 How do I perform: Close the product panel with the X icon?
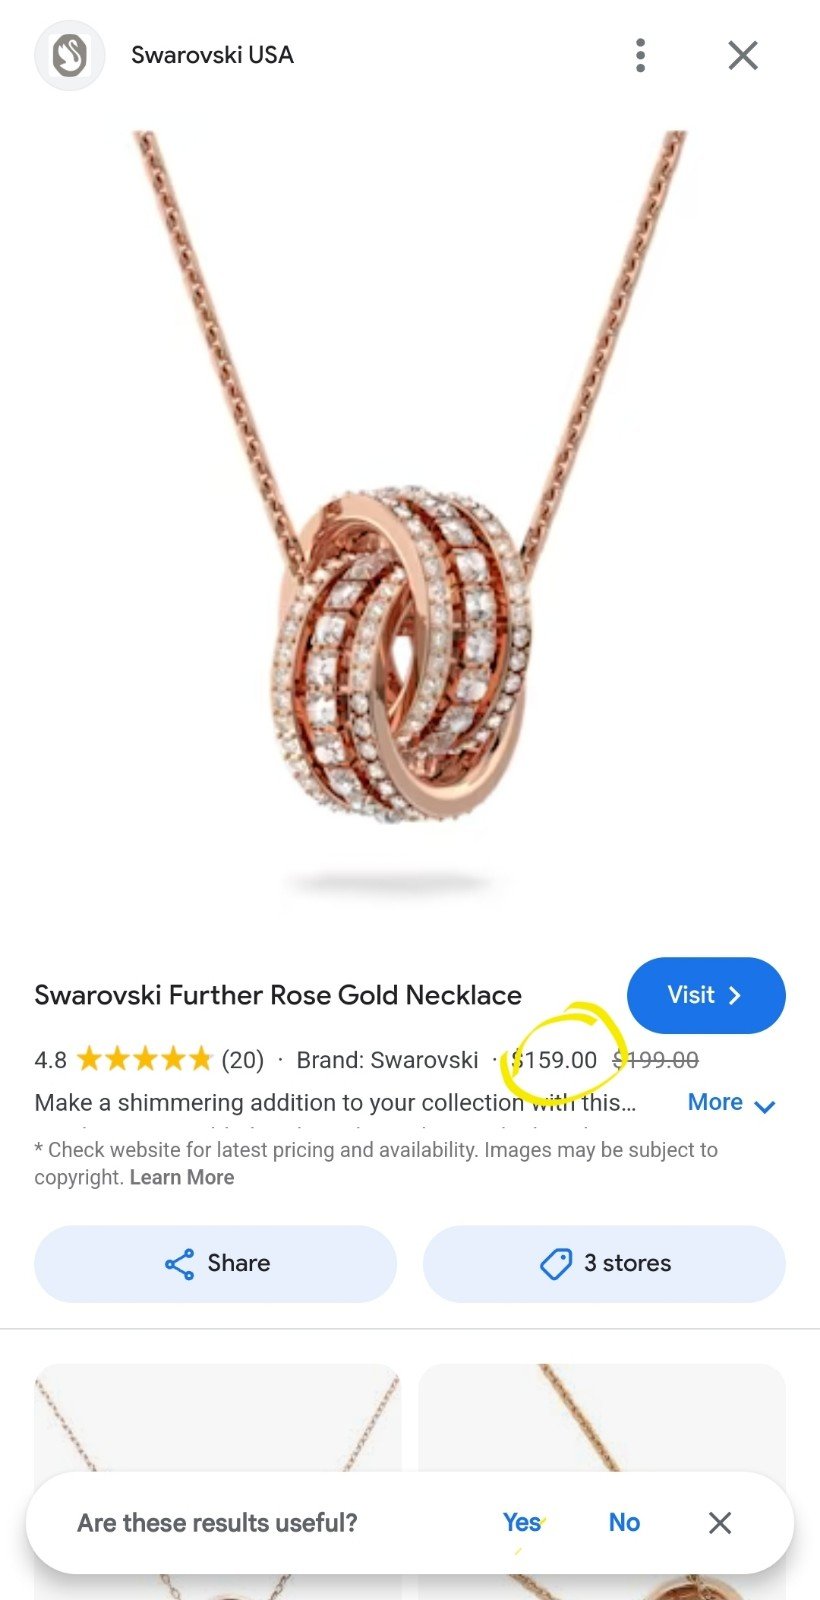[x=743, y=55]
